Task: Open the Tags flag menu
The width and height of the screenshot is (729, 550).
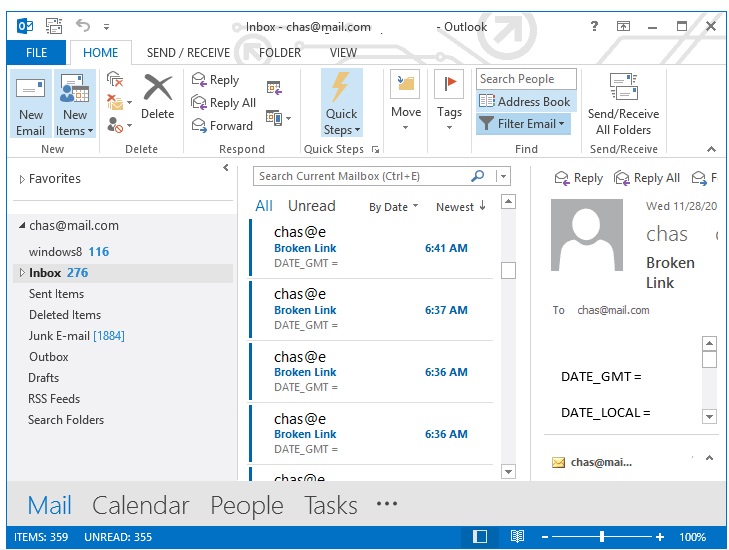Action: (x=449, y=100)
